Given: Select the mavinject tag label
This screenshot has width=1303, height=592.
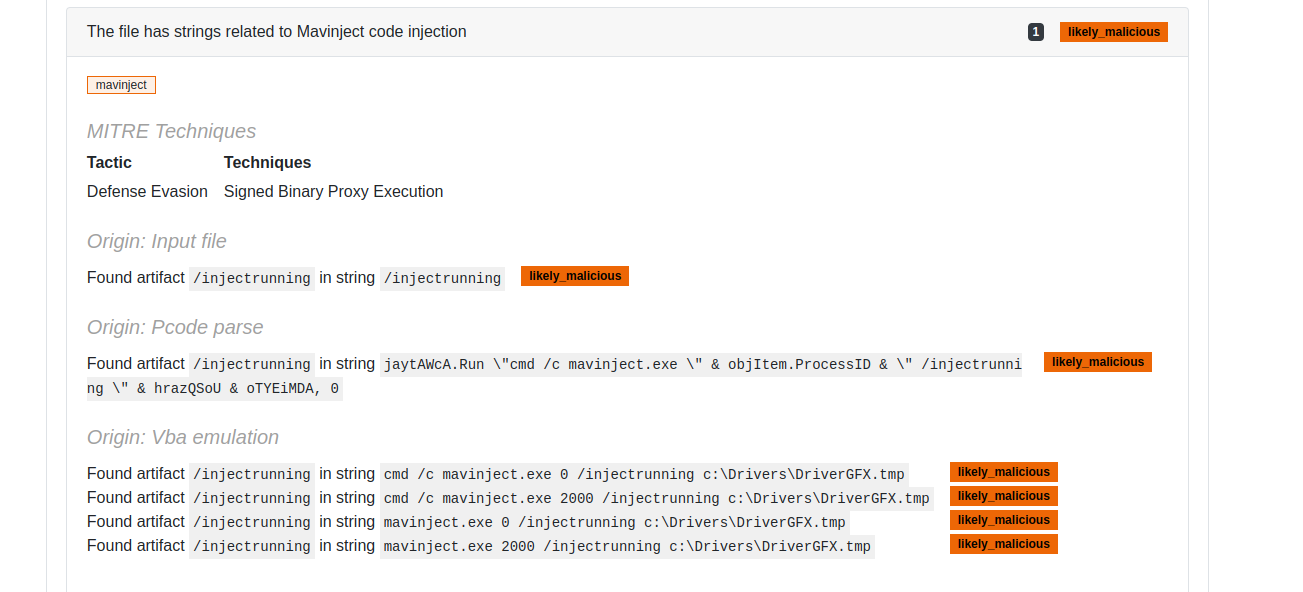Looking at the screenshot, I should coord(121,85).
